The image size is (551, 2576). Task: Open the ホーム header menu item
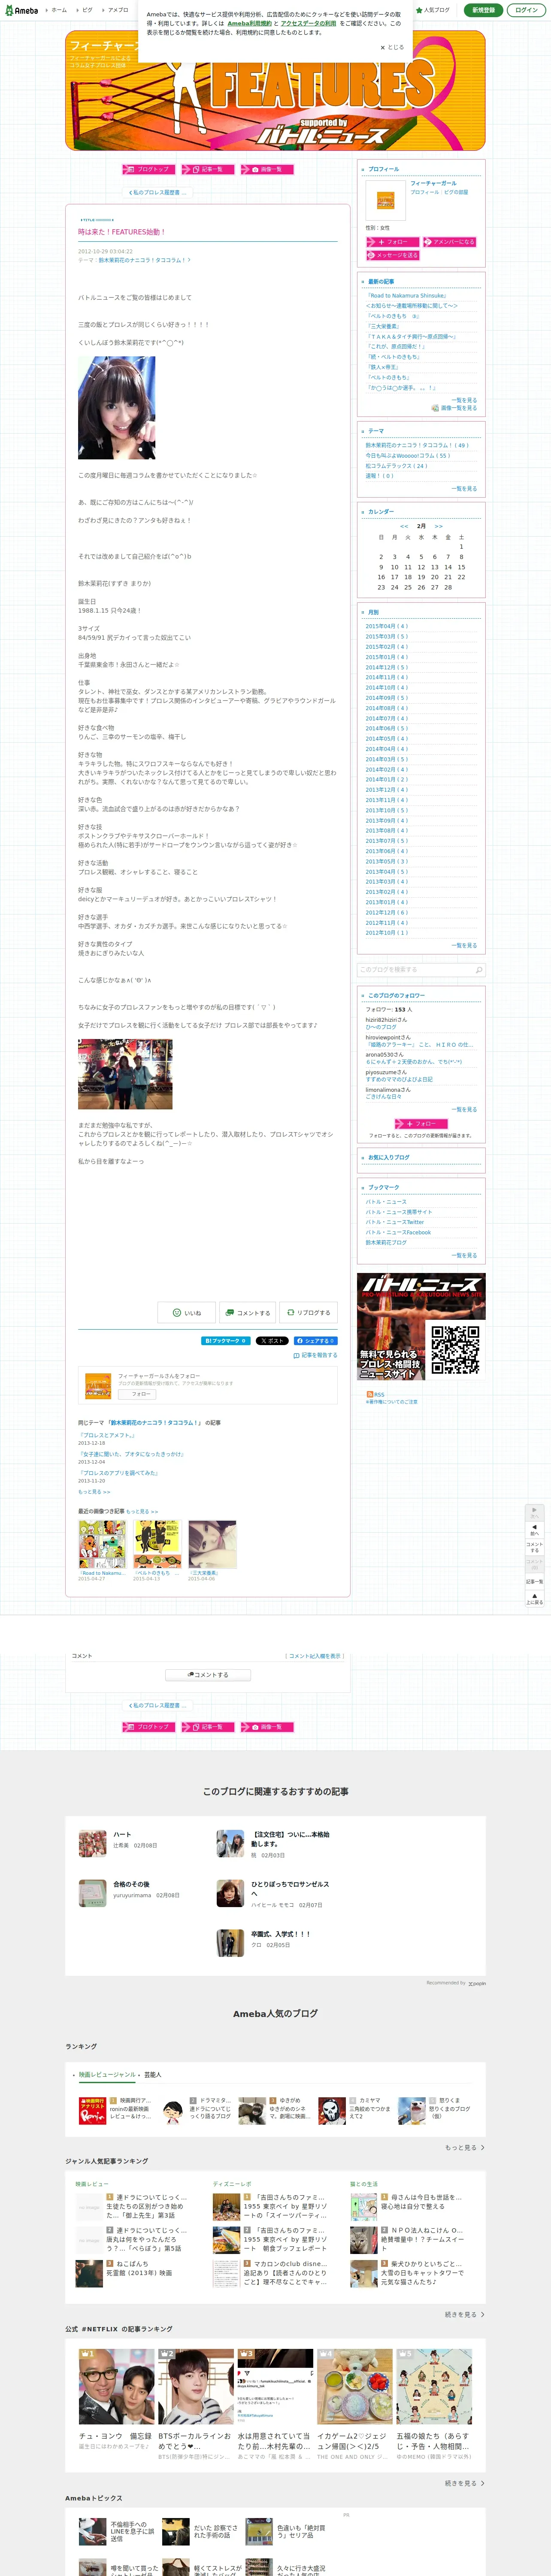59,10
